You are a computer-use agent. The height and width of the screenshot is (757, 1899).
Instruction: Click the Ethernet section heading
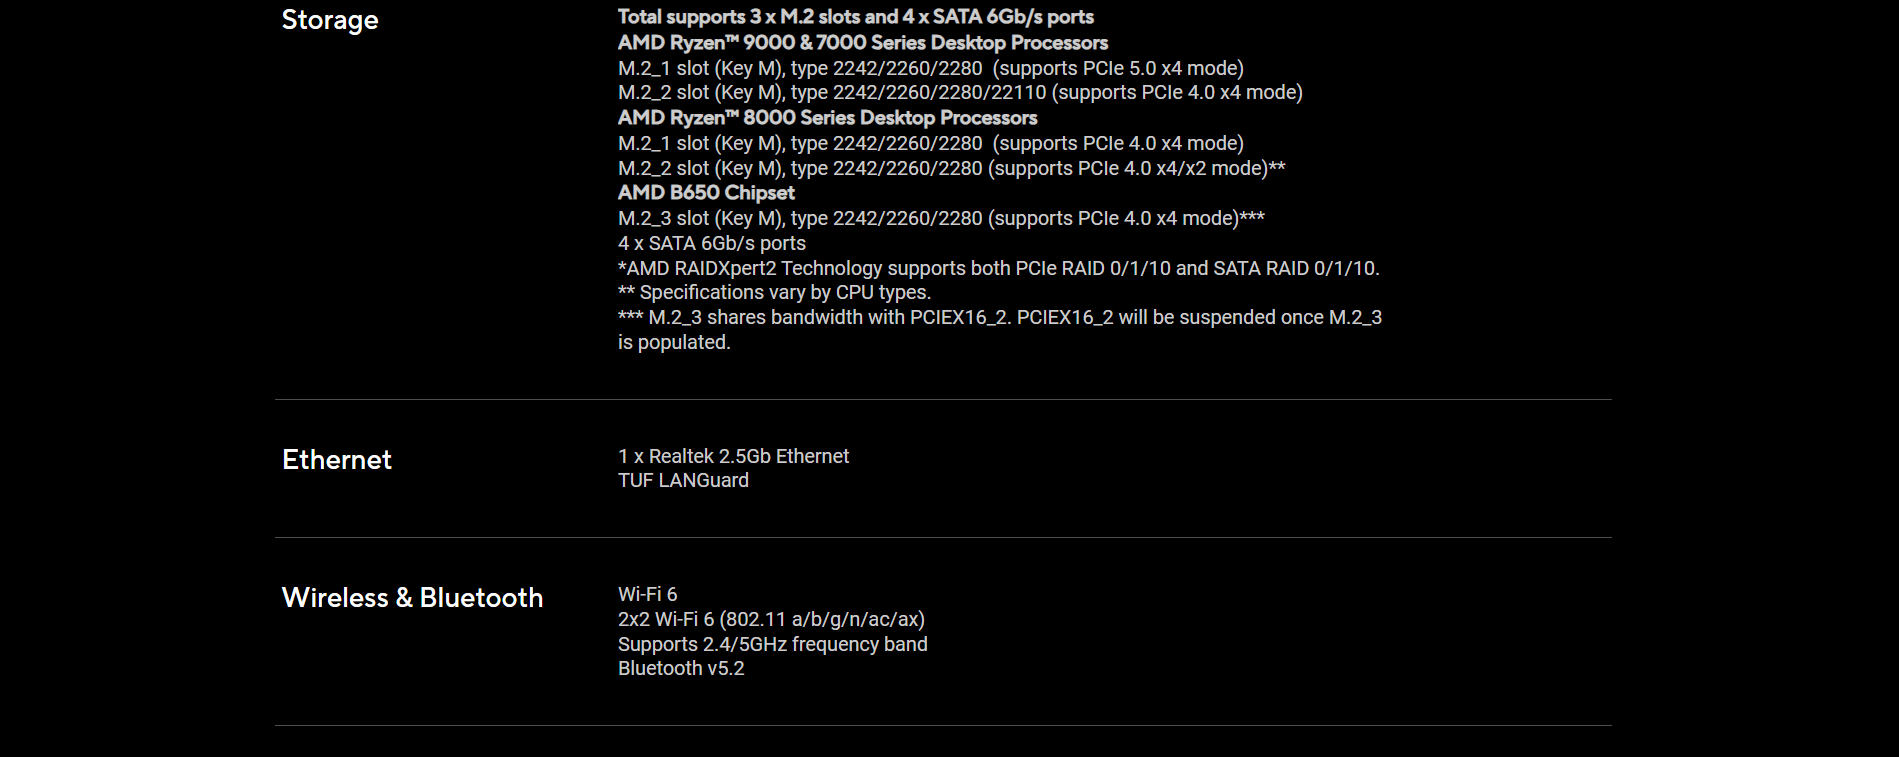(x=337, y=459)
